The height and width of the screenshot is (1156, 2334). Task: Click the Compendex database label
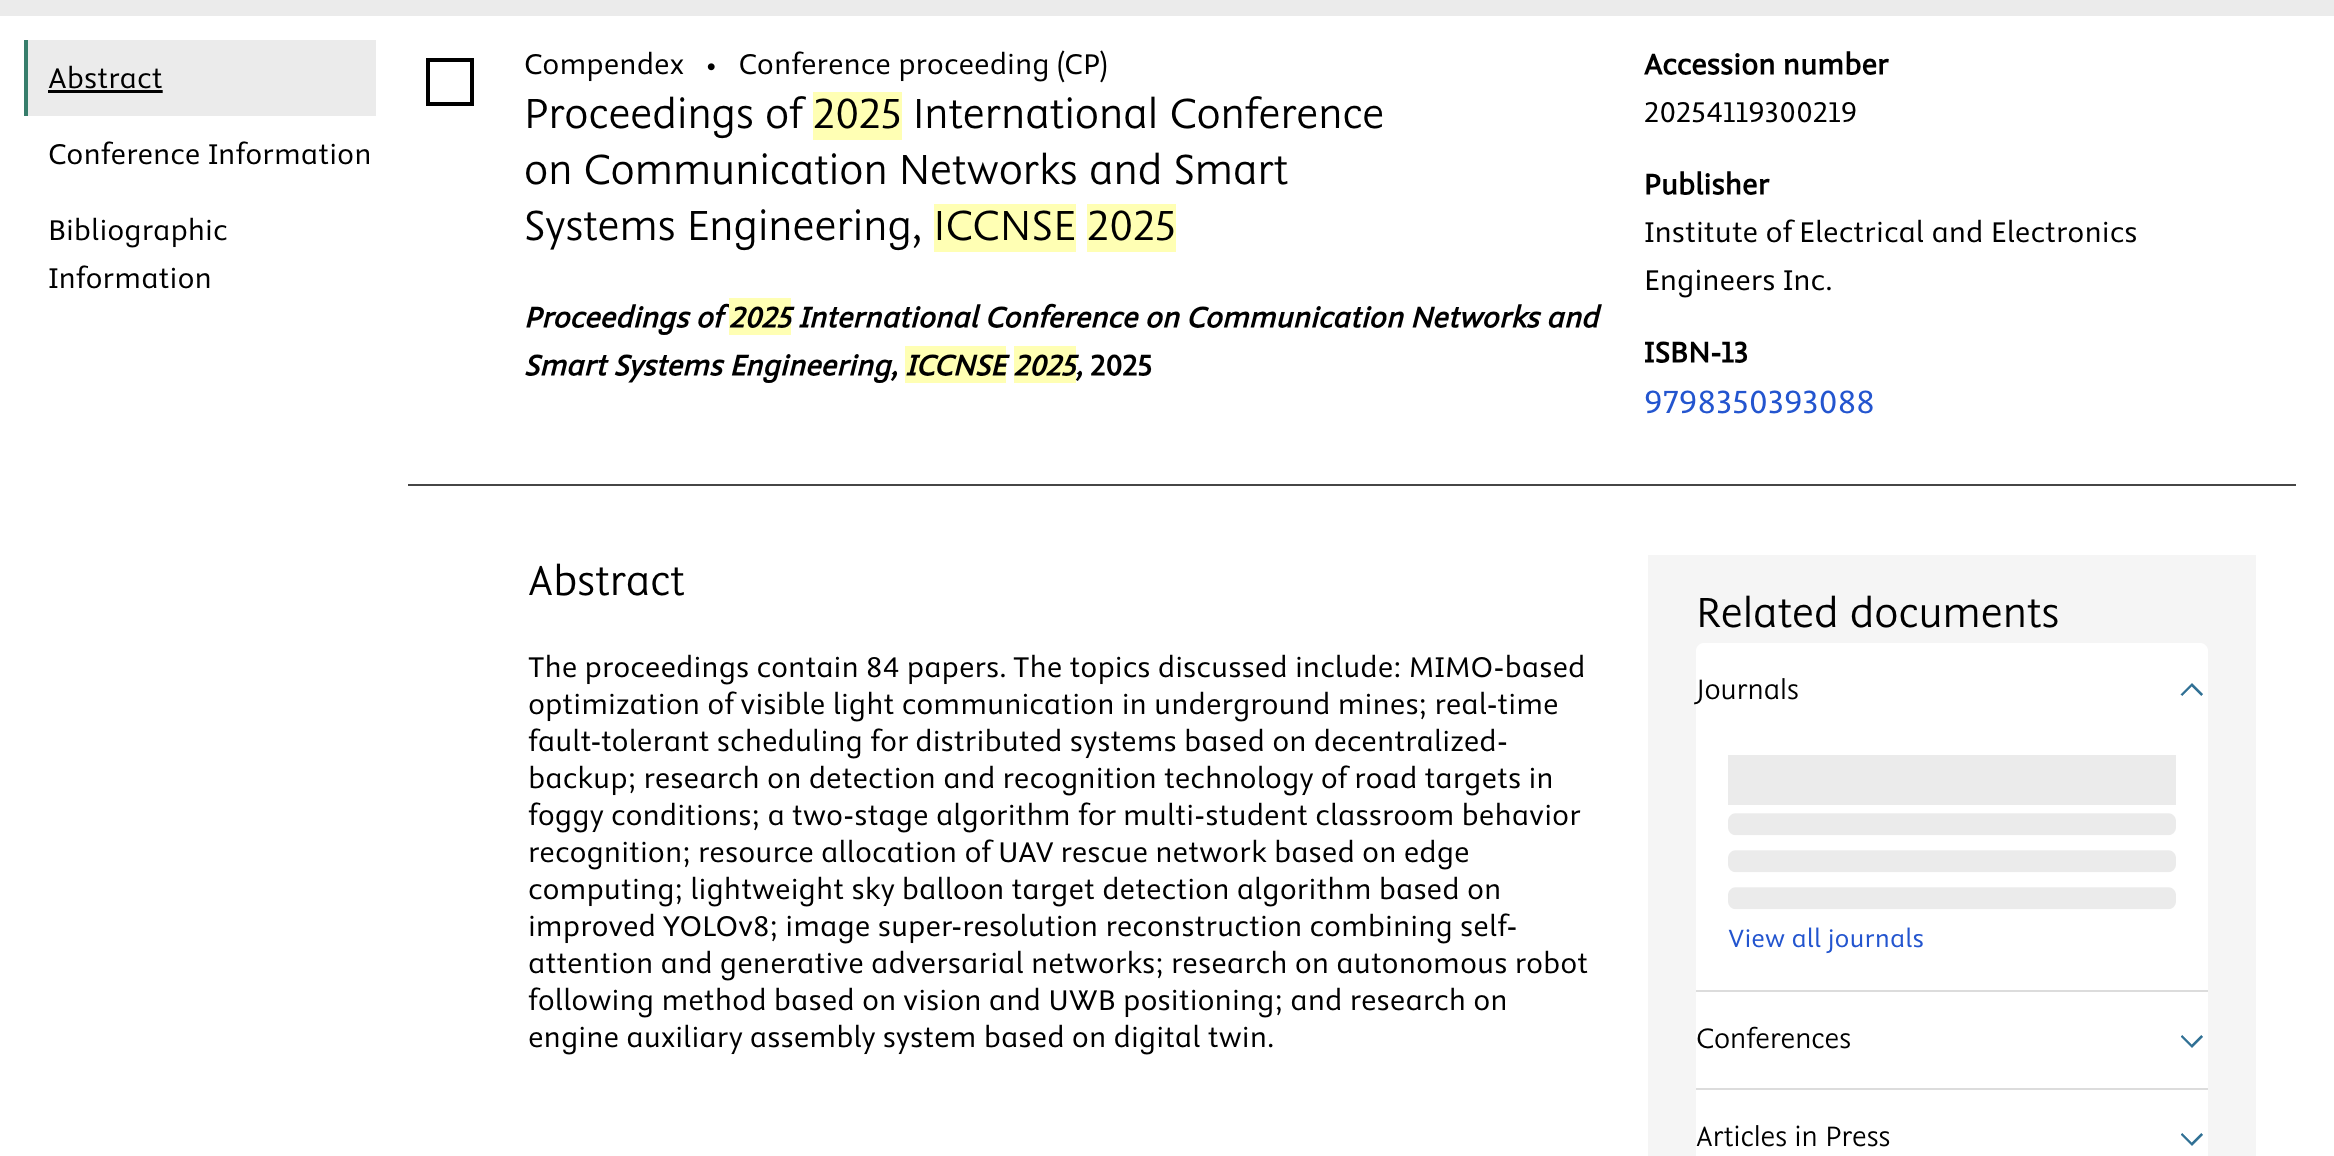pyautogui.click(x=603, y=64)
